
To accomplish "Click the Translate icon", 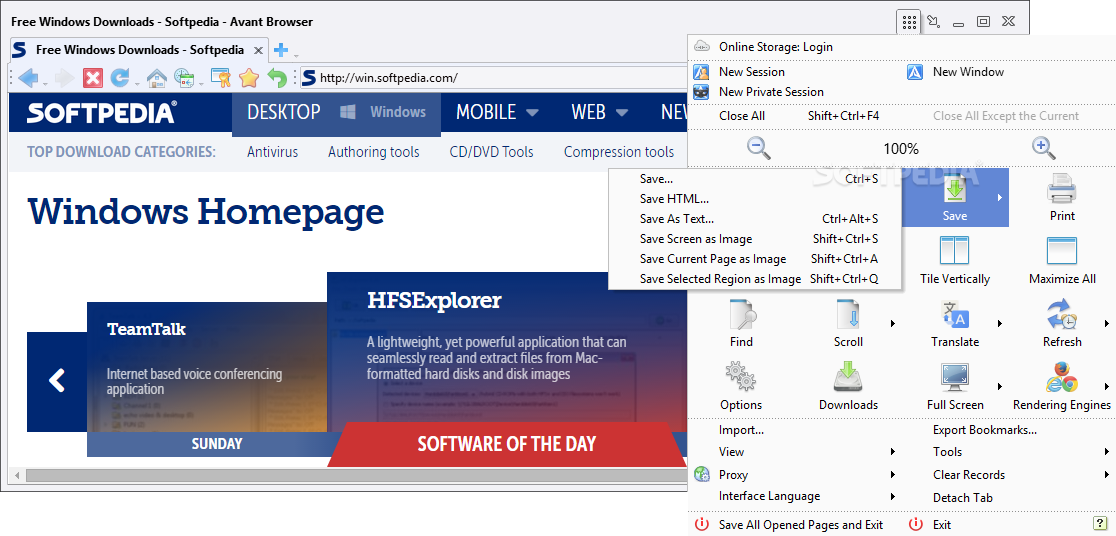I will [954, 315].
